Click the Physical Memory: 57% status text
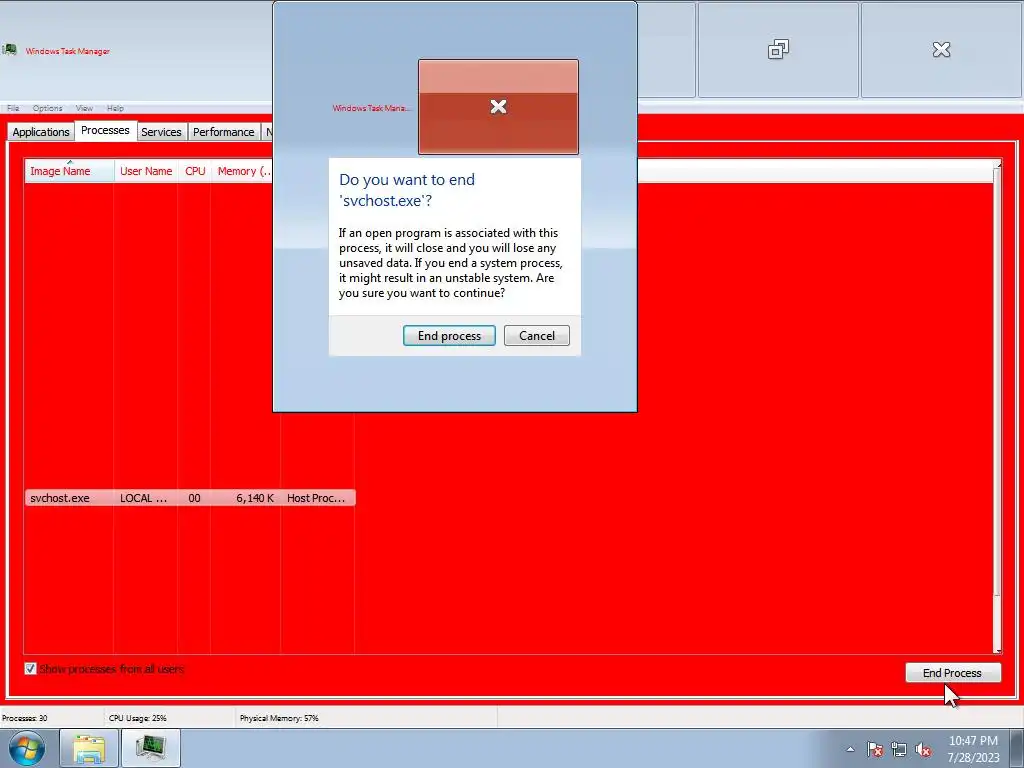This screenshot has height=768, width=1024. pos(279,718)
